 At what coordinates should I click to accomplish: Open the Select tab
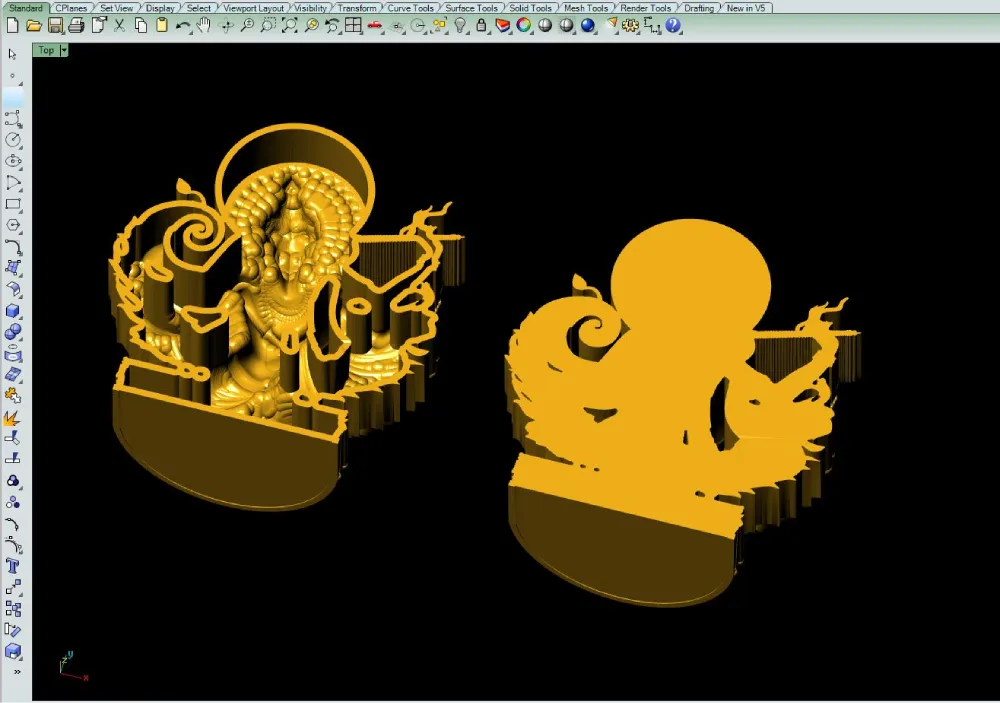point(198,8)
